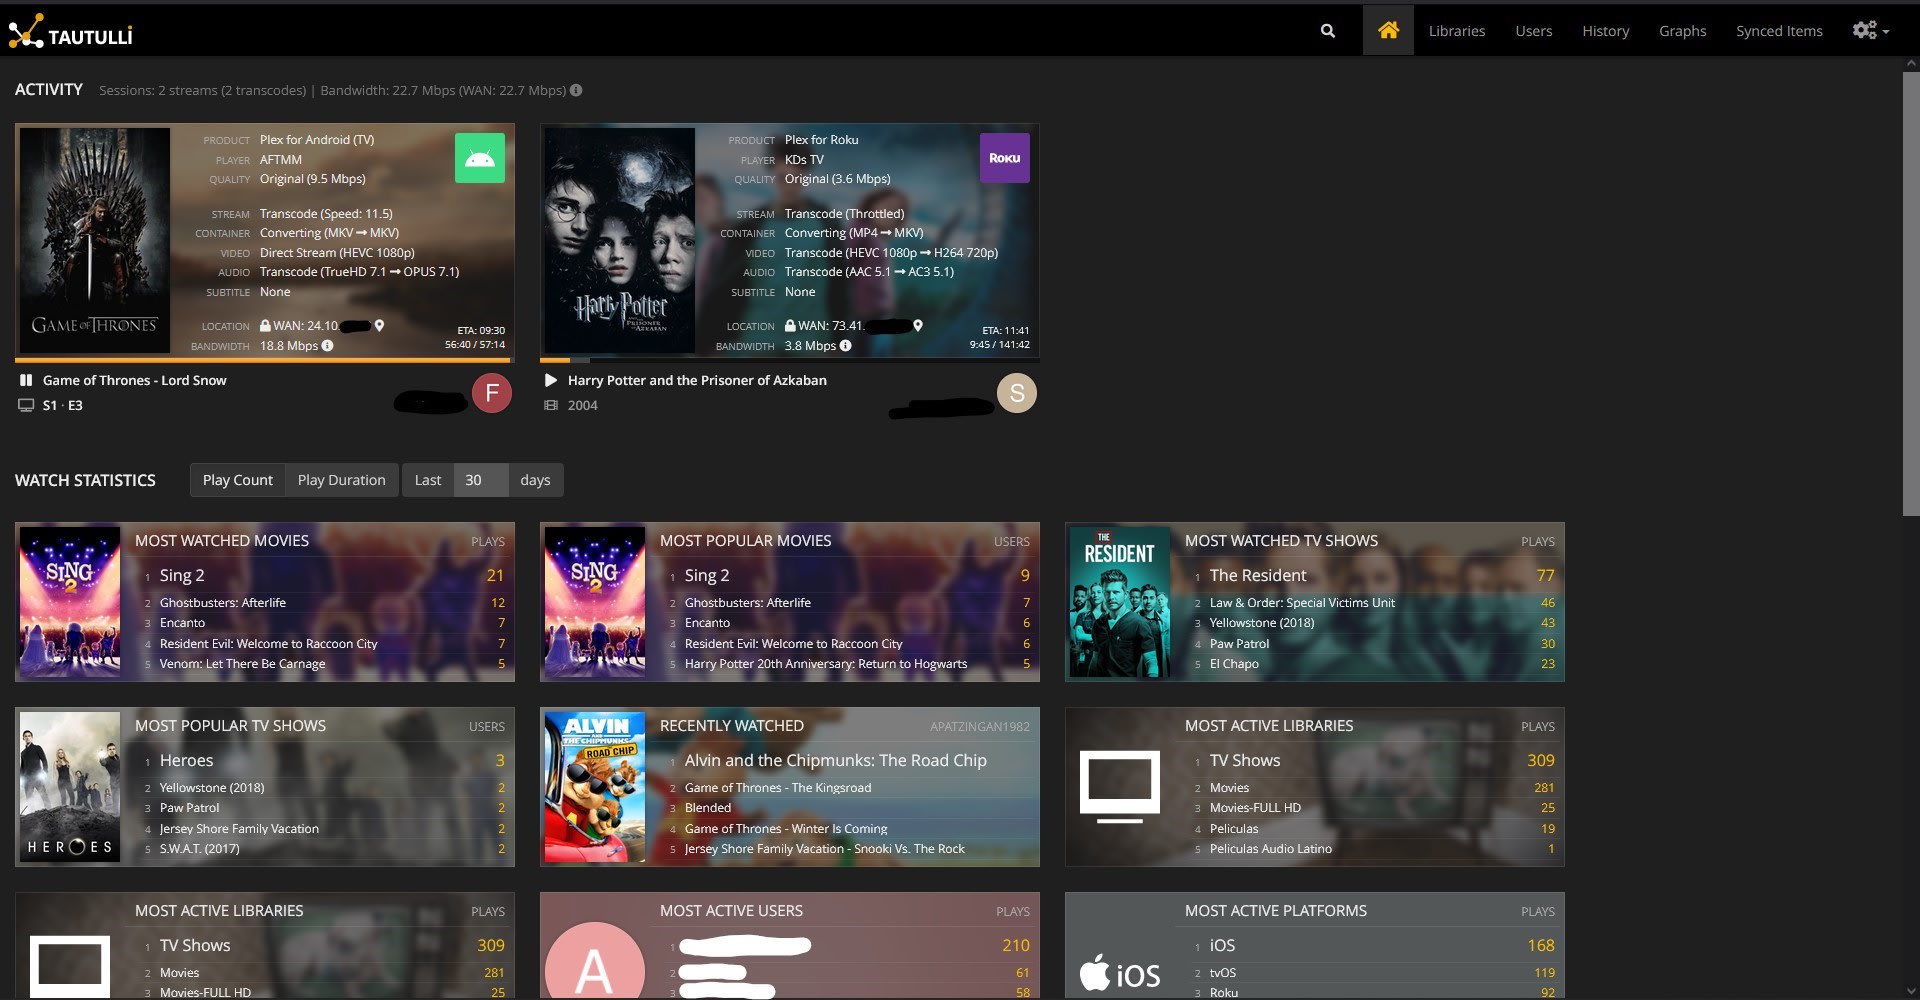Viewport: 1920px width, 1000px height.
Task: Click the sessions bandwidth info icon near Activity header
Action: [578, 90]
